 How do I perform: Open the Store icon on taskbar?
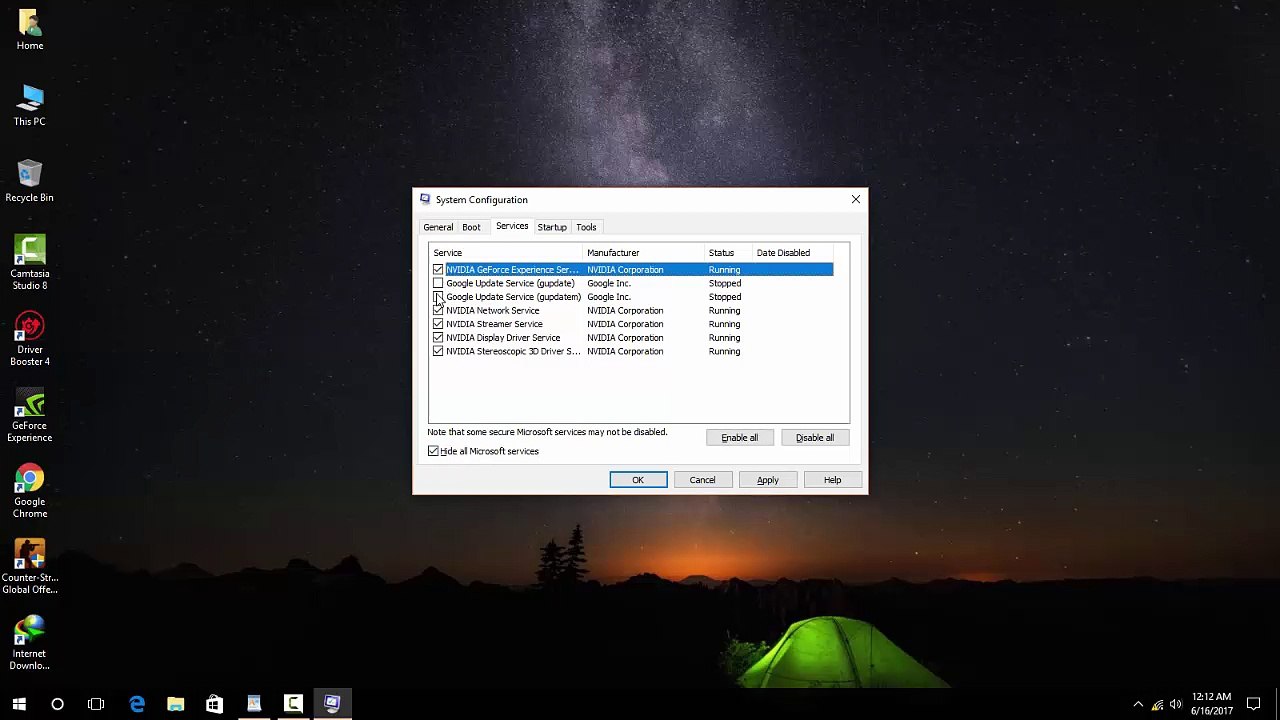click(214, 704)
